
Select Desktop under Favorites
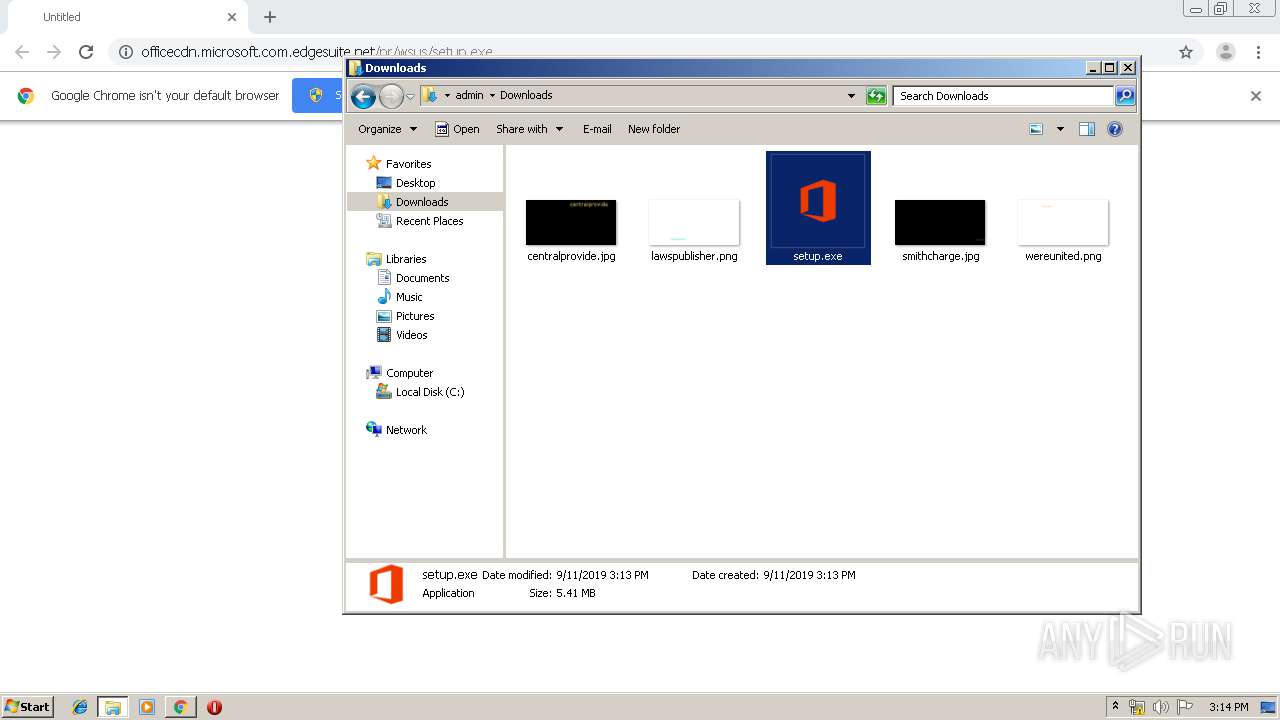pyautogui.click(x=406, y=183)
